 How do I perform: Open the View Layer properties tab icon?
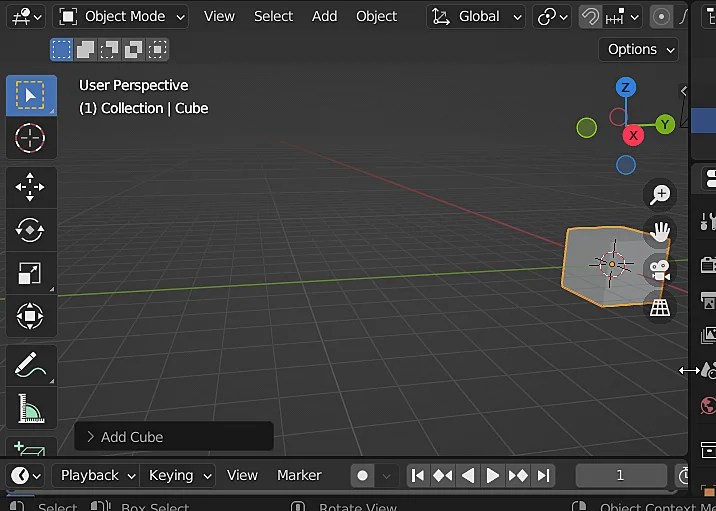[708, 335]
